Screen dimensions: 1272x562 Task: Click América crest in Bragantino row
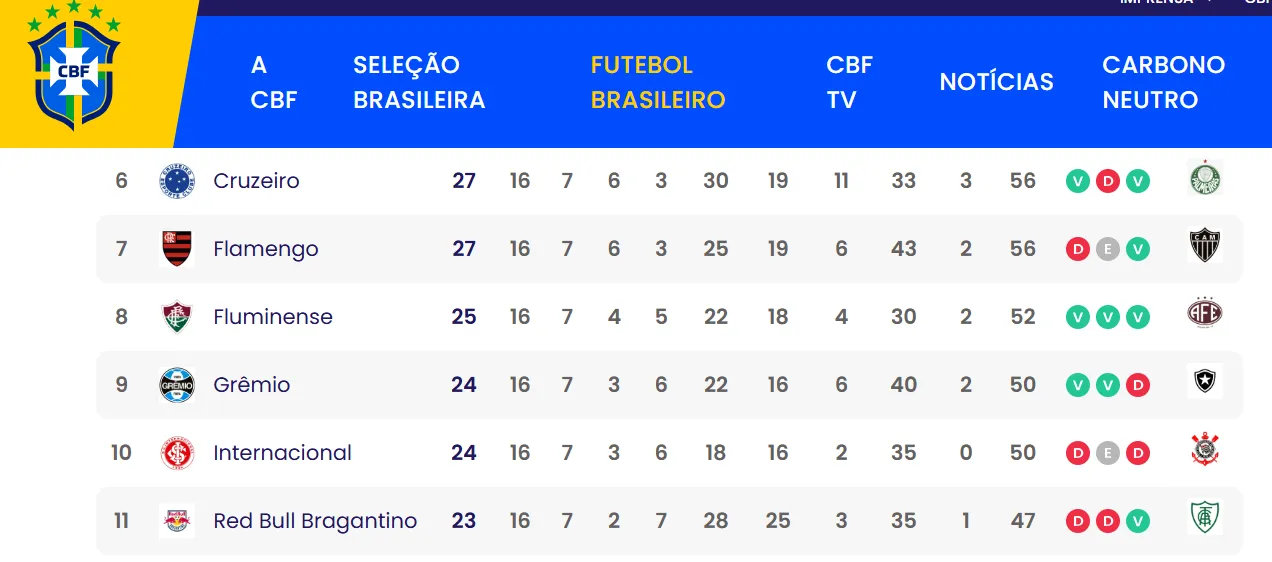point(1205,517)
